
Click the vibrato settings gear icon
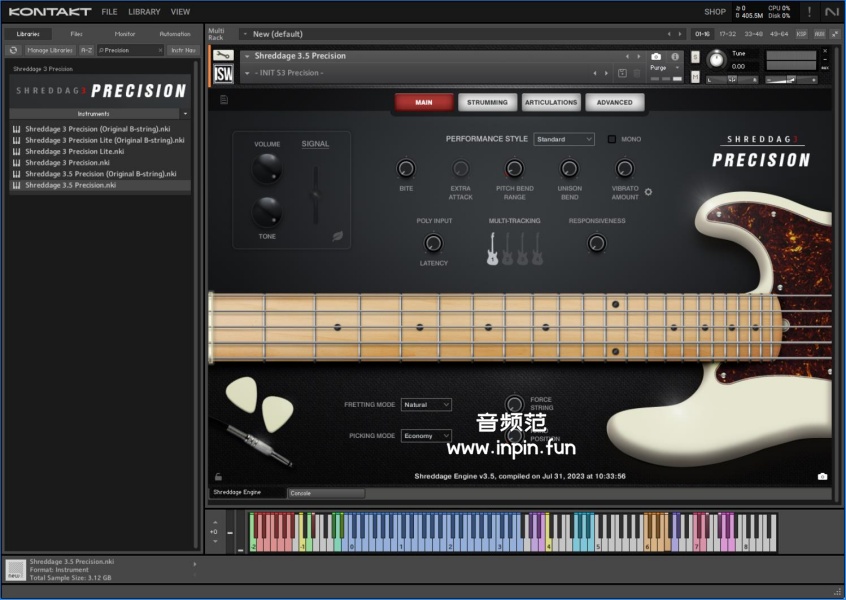click(648, 192)
